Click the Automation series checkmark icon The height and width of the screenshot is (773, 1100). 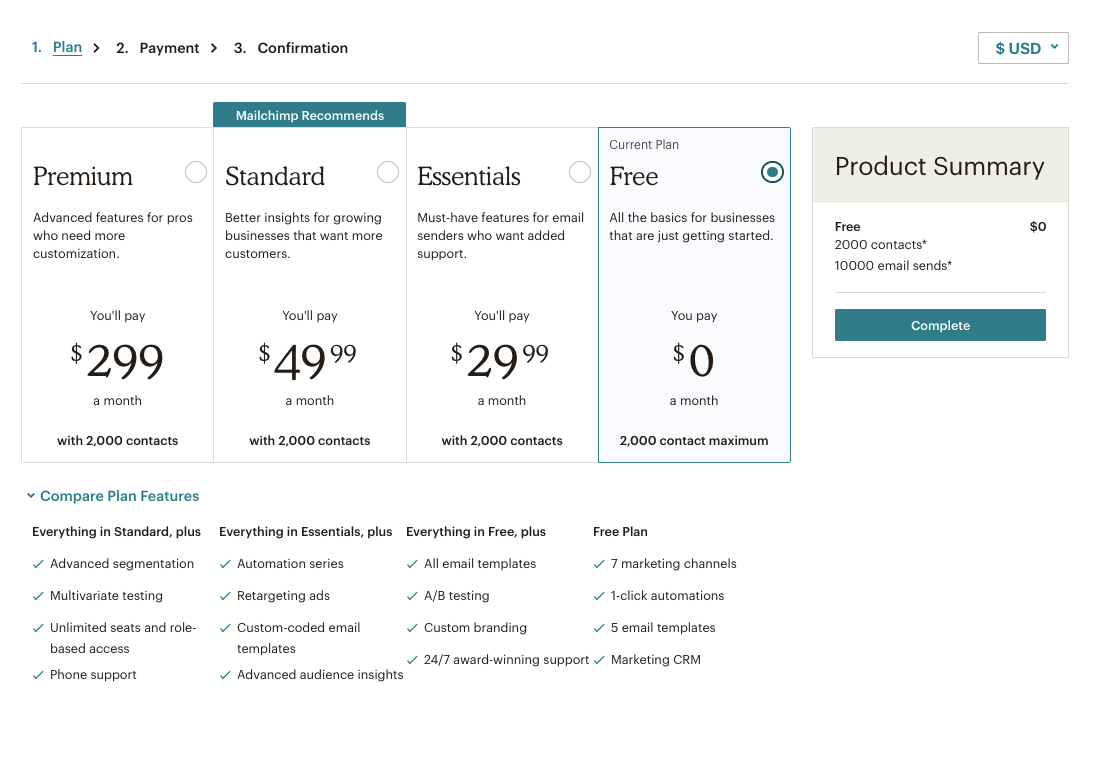pos(225,564)
